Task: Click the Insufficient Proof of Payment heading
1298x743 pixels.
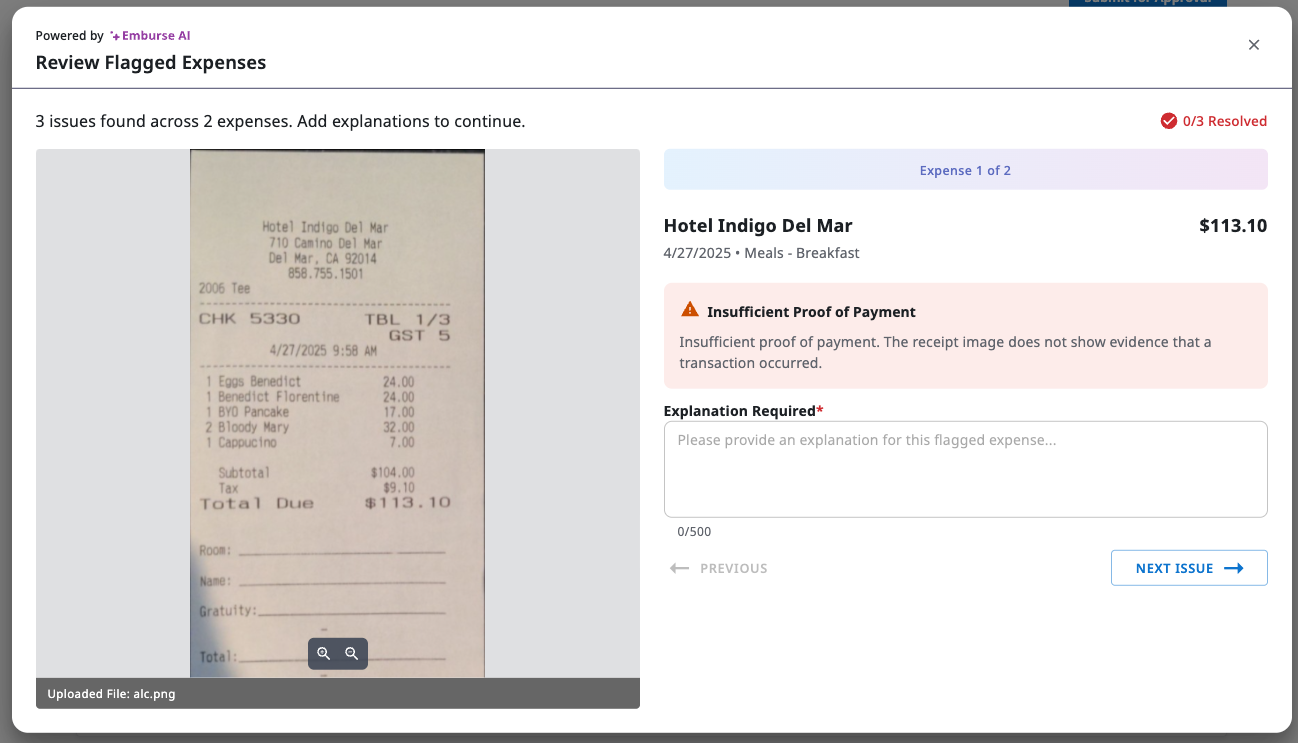Action: click(x=811, y=312)
